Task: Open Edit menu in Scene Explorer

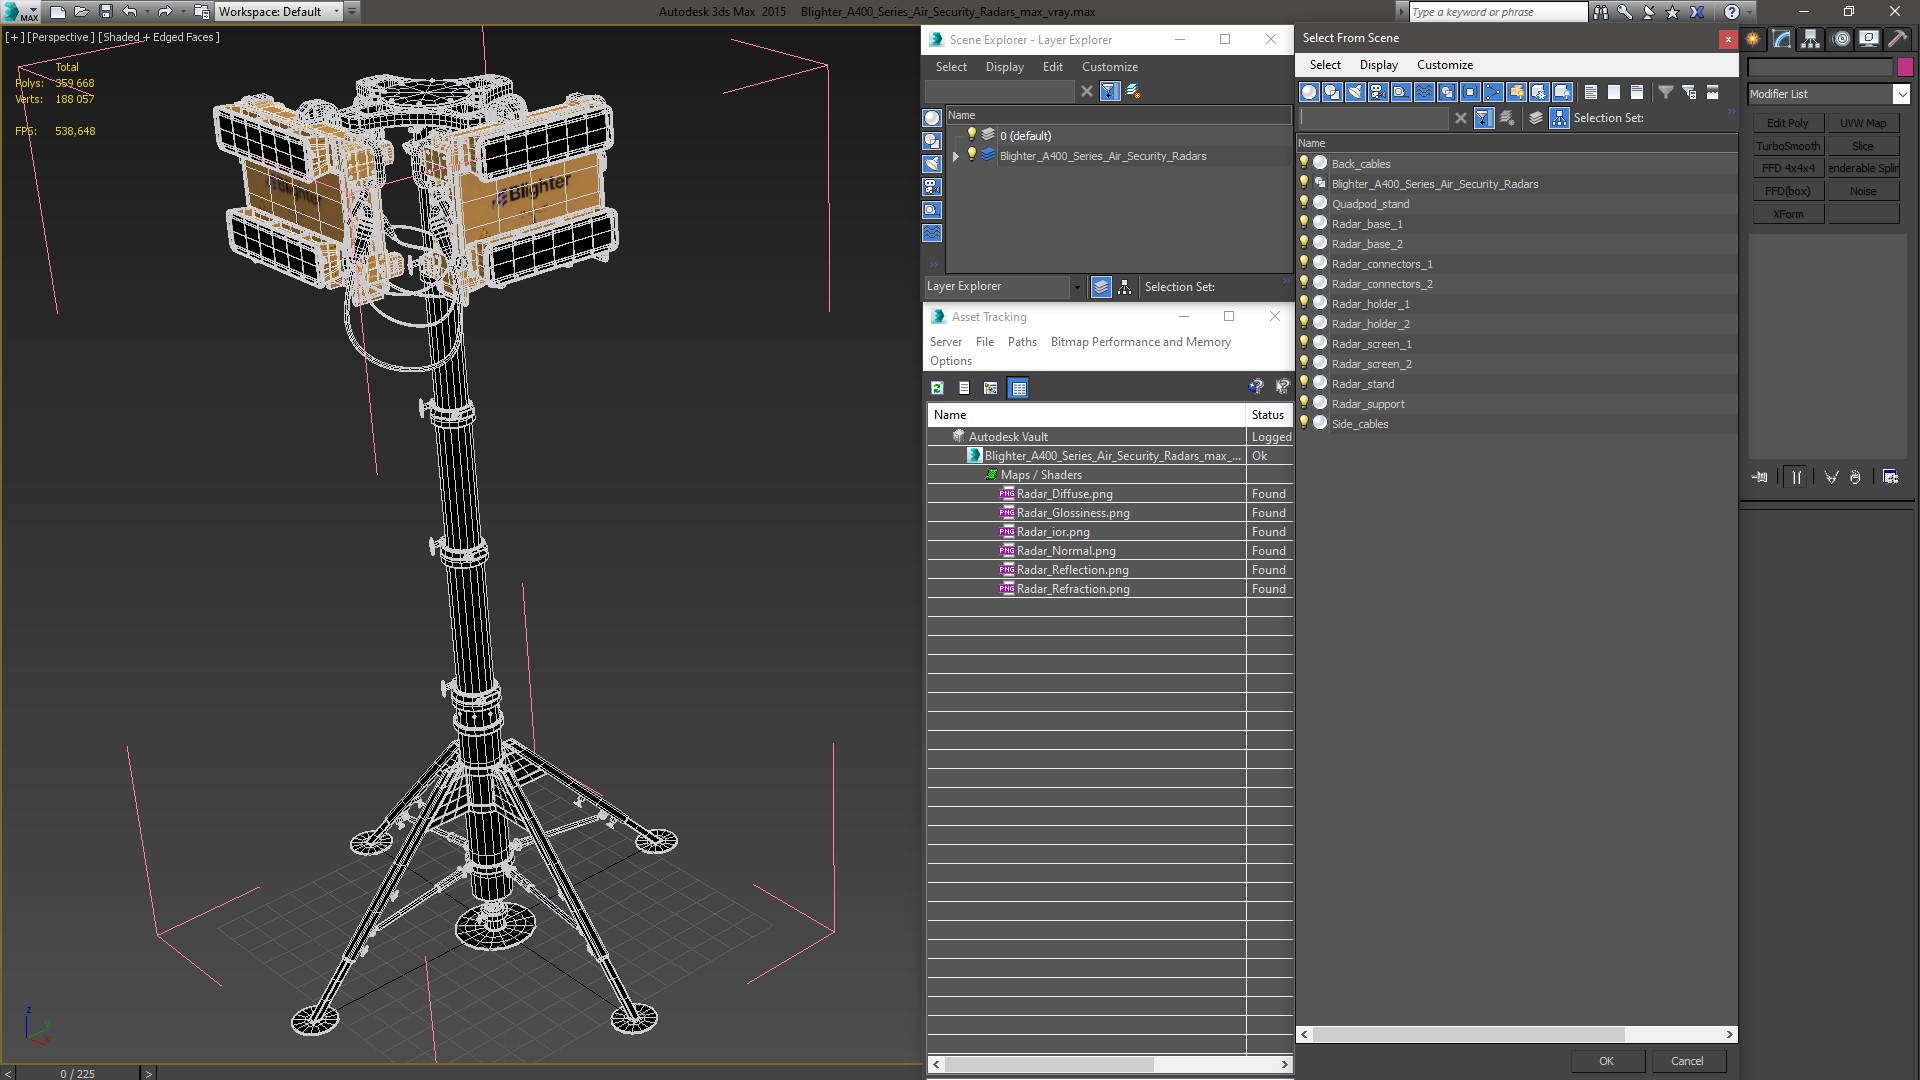Action: coord(1052,67)
